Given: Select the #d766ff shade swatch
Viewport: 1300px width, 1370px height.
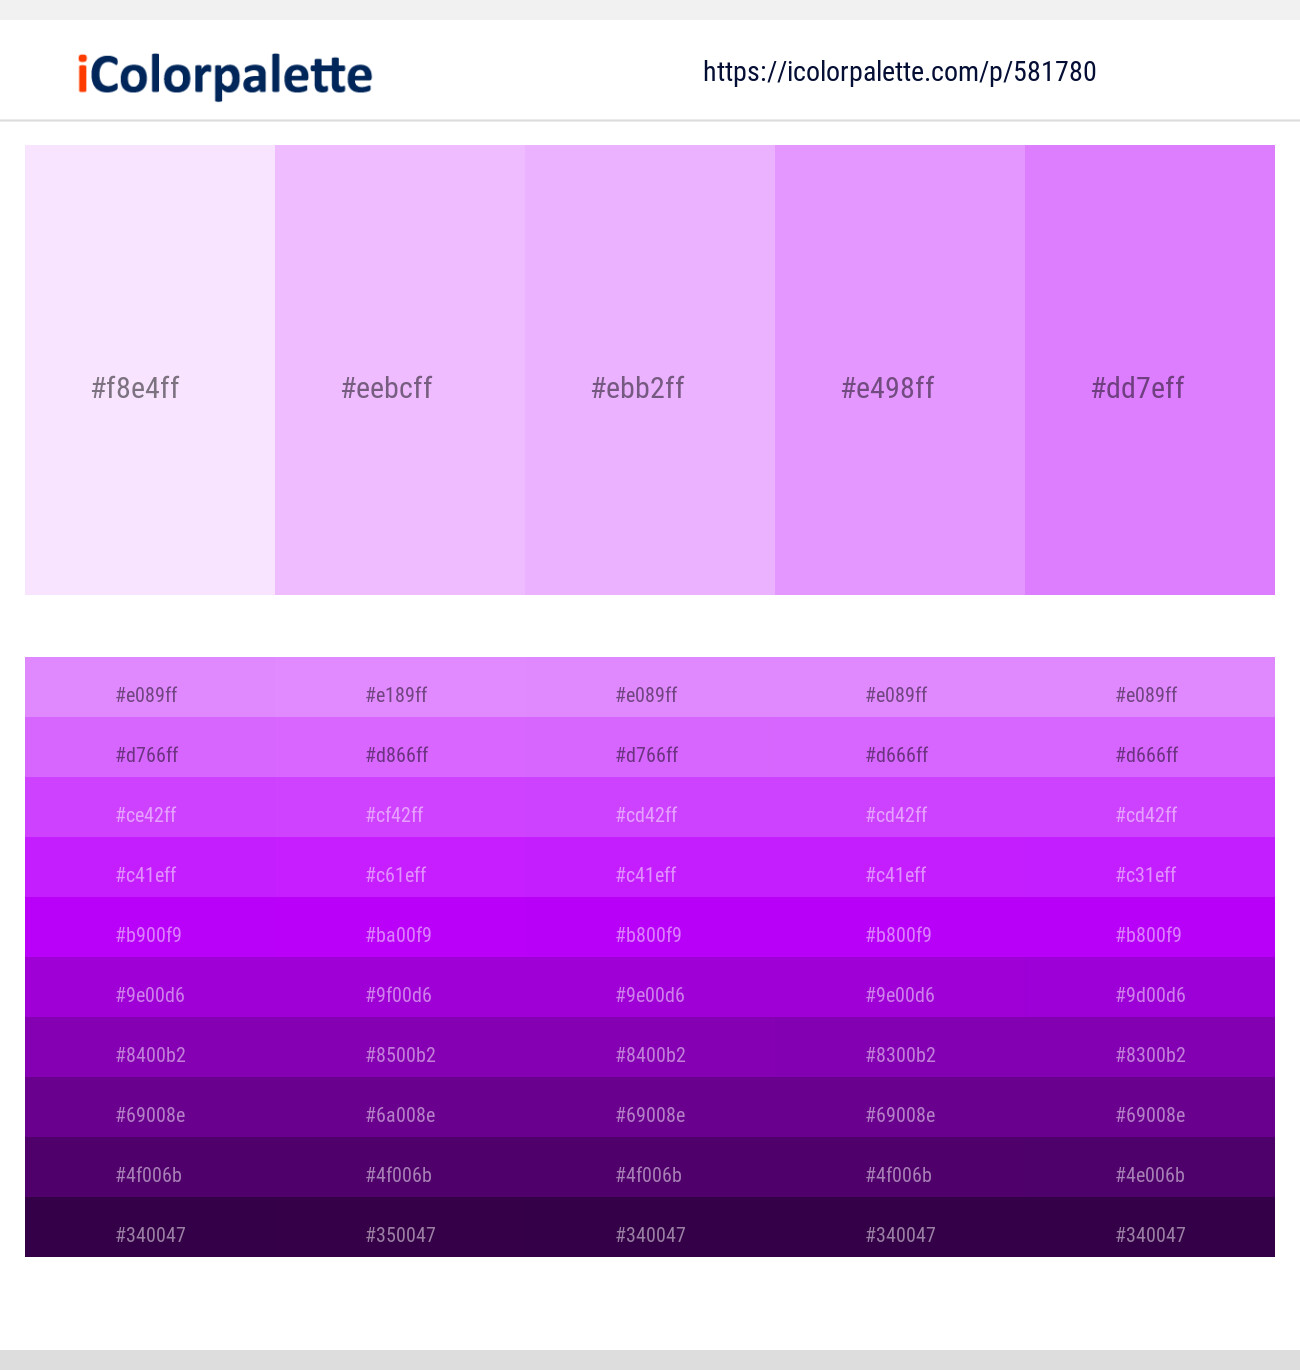Looking at the screenshot, I should tap(146, 754).
